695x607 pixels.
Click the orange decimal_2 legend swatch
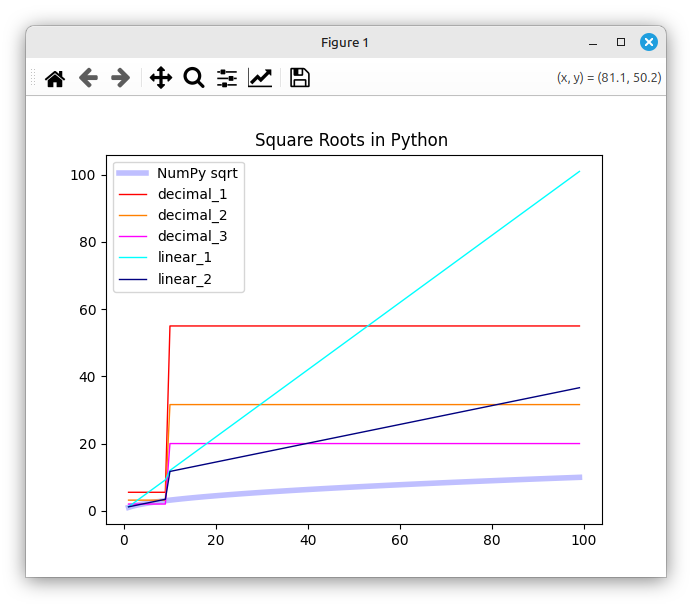(134, 215)
